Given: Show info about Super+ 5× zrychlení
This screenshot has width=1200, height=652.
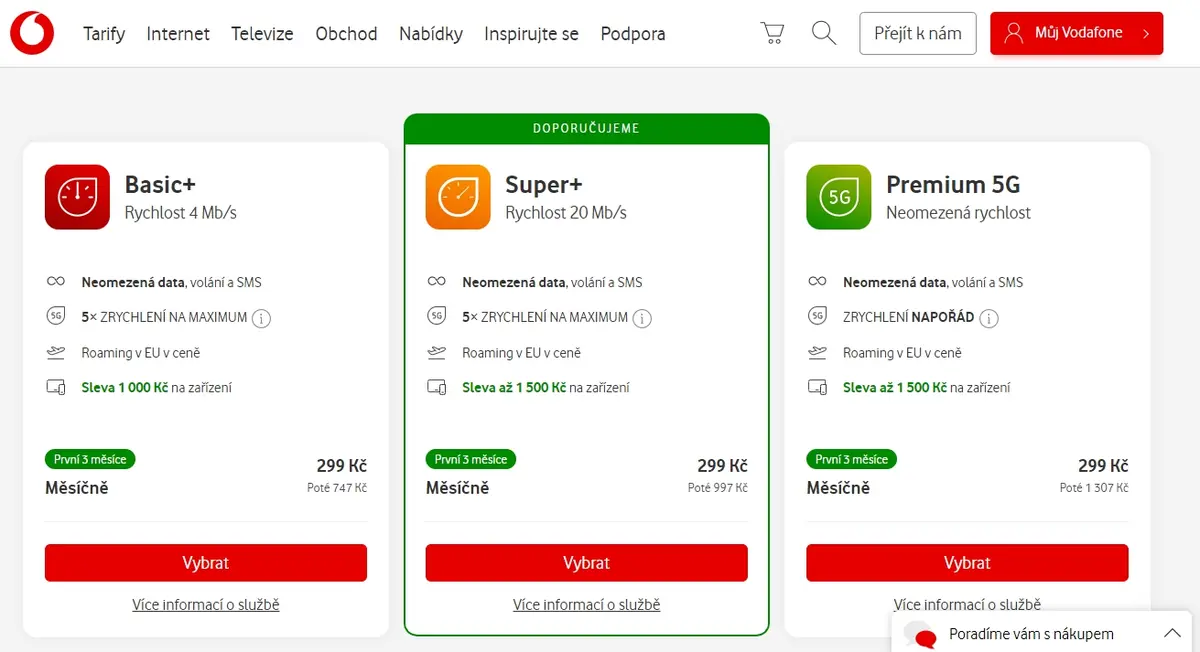Looking at the screenshot, I should pyautogui.click(x=642, y=318).
